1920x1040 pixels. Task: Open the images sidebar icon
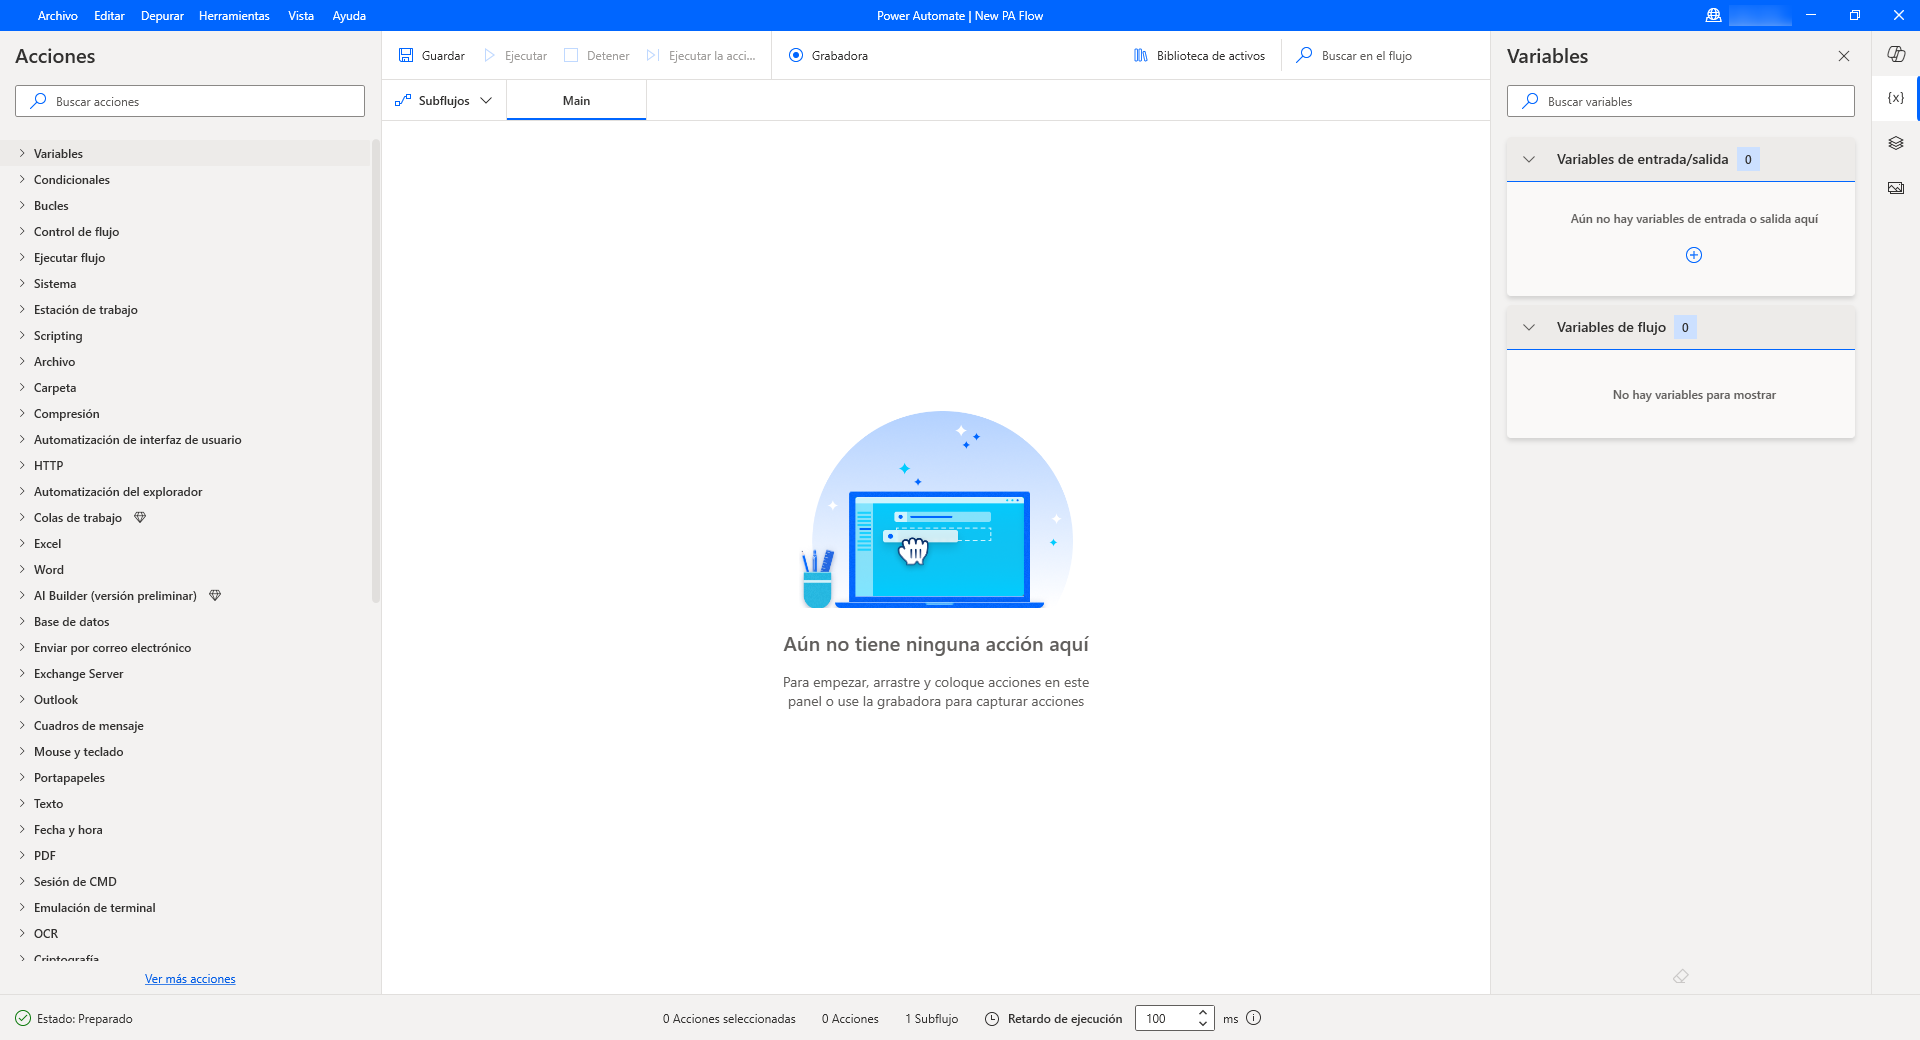click(1895, 188)
